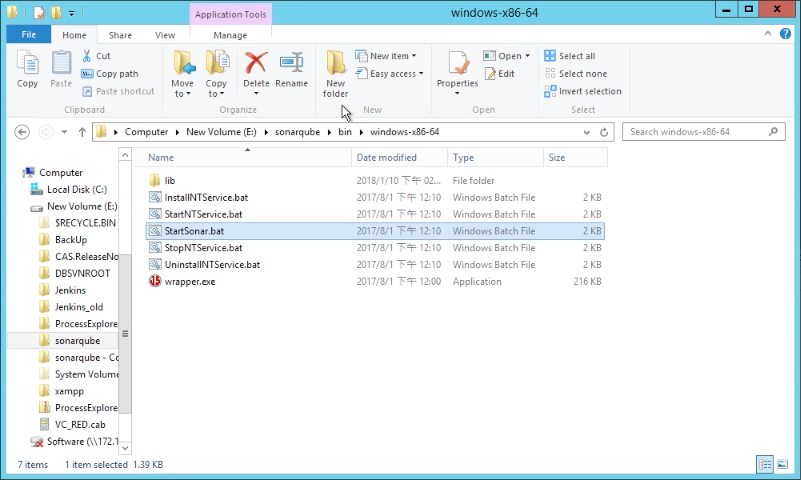
Task: Click the Copy ribbon icon
Action: pos(27,69)
